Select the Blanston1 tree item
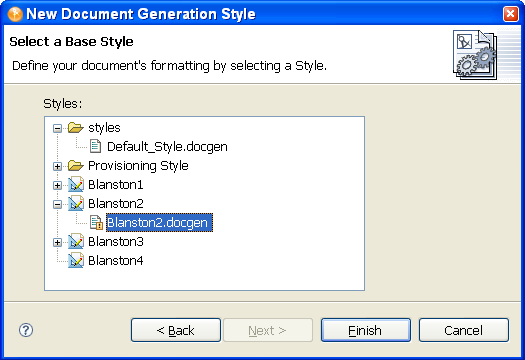The height and width of the screenshot is (360, 525). (116, 185)
